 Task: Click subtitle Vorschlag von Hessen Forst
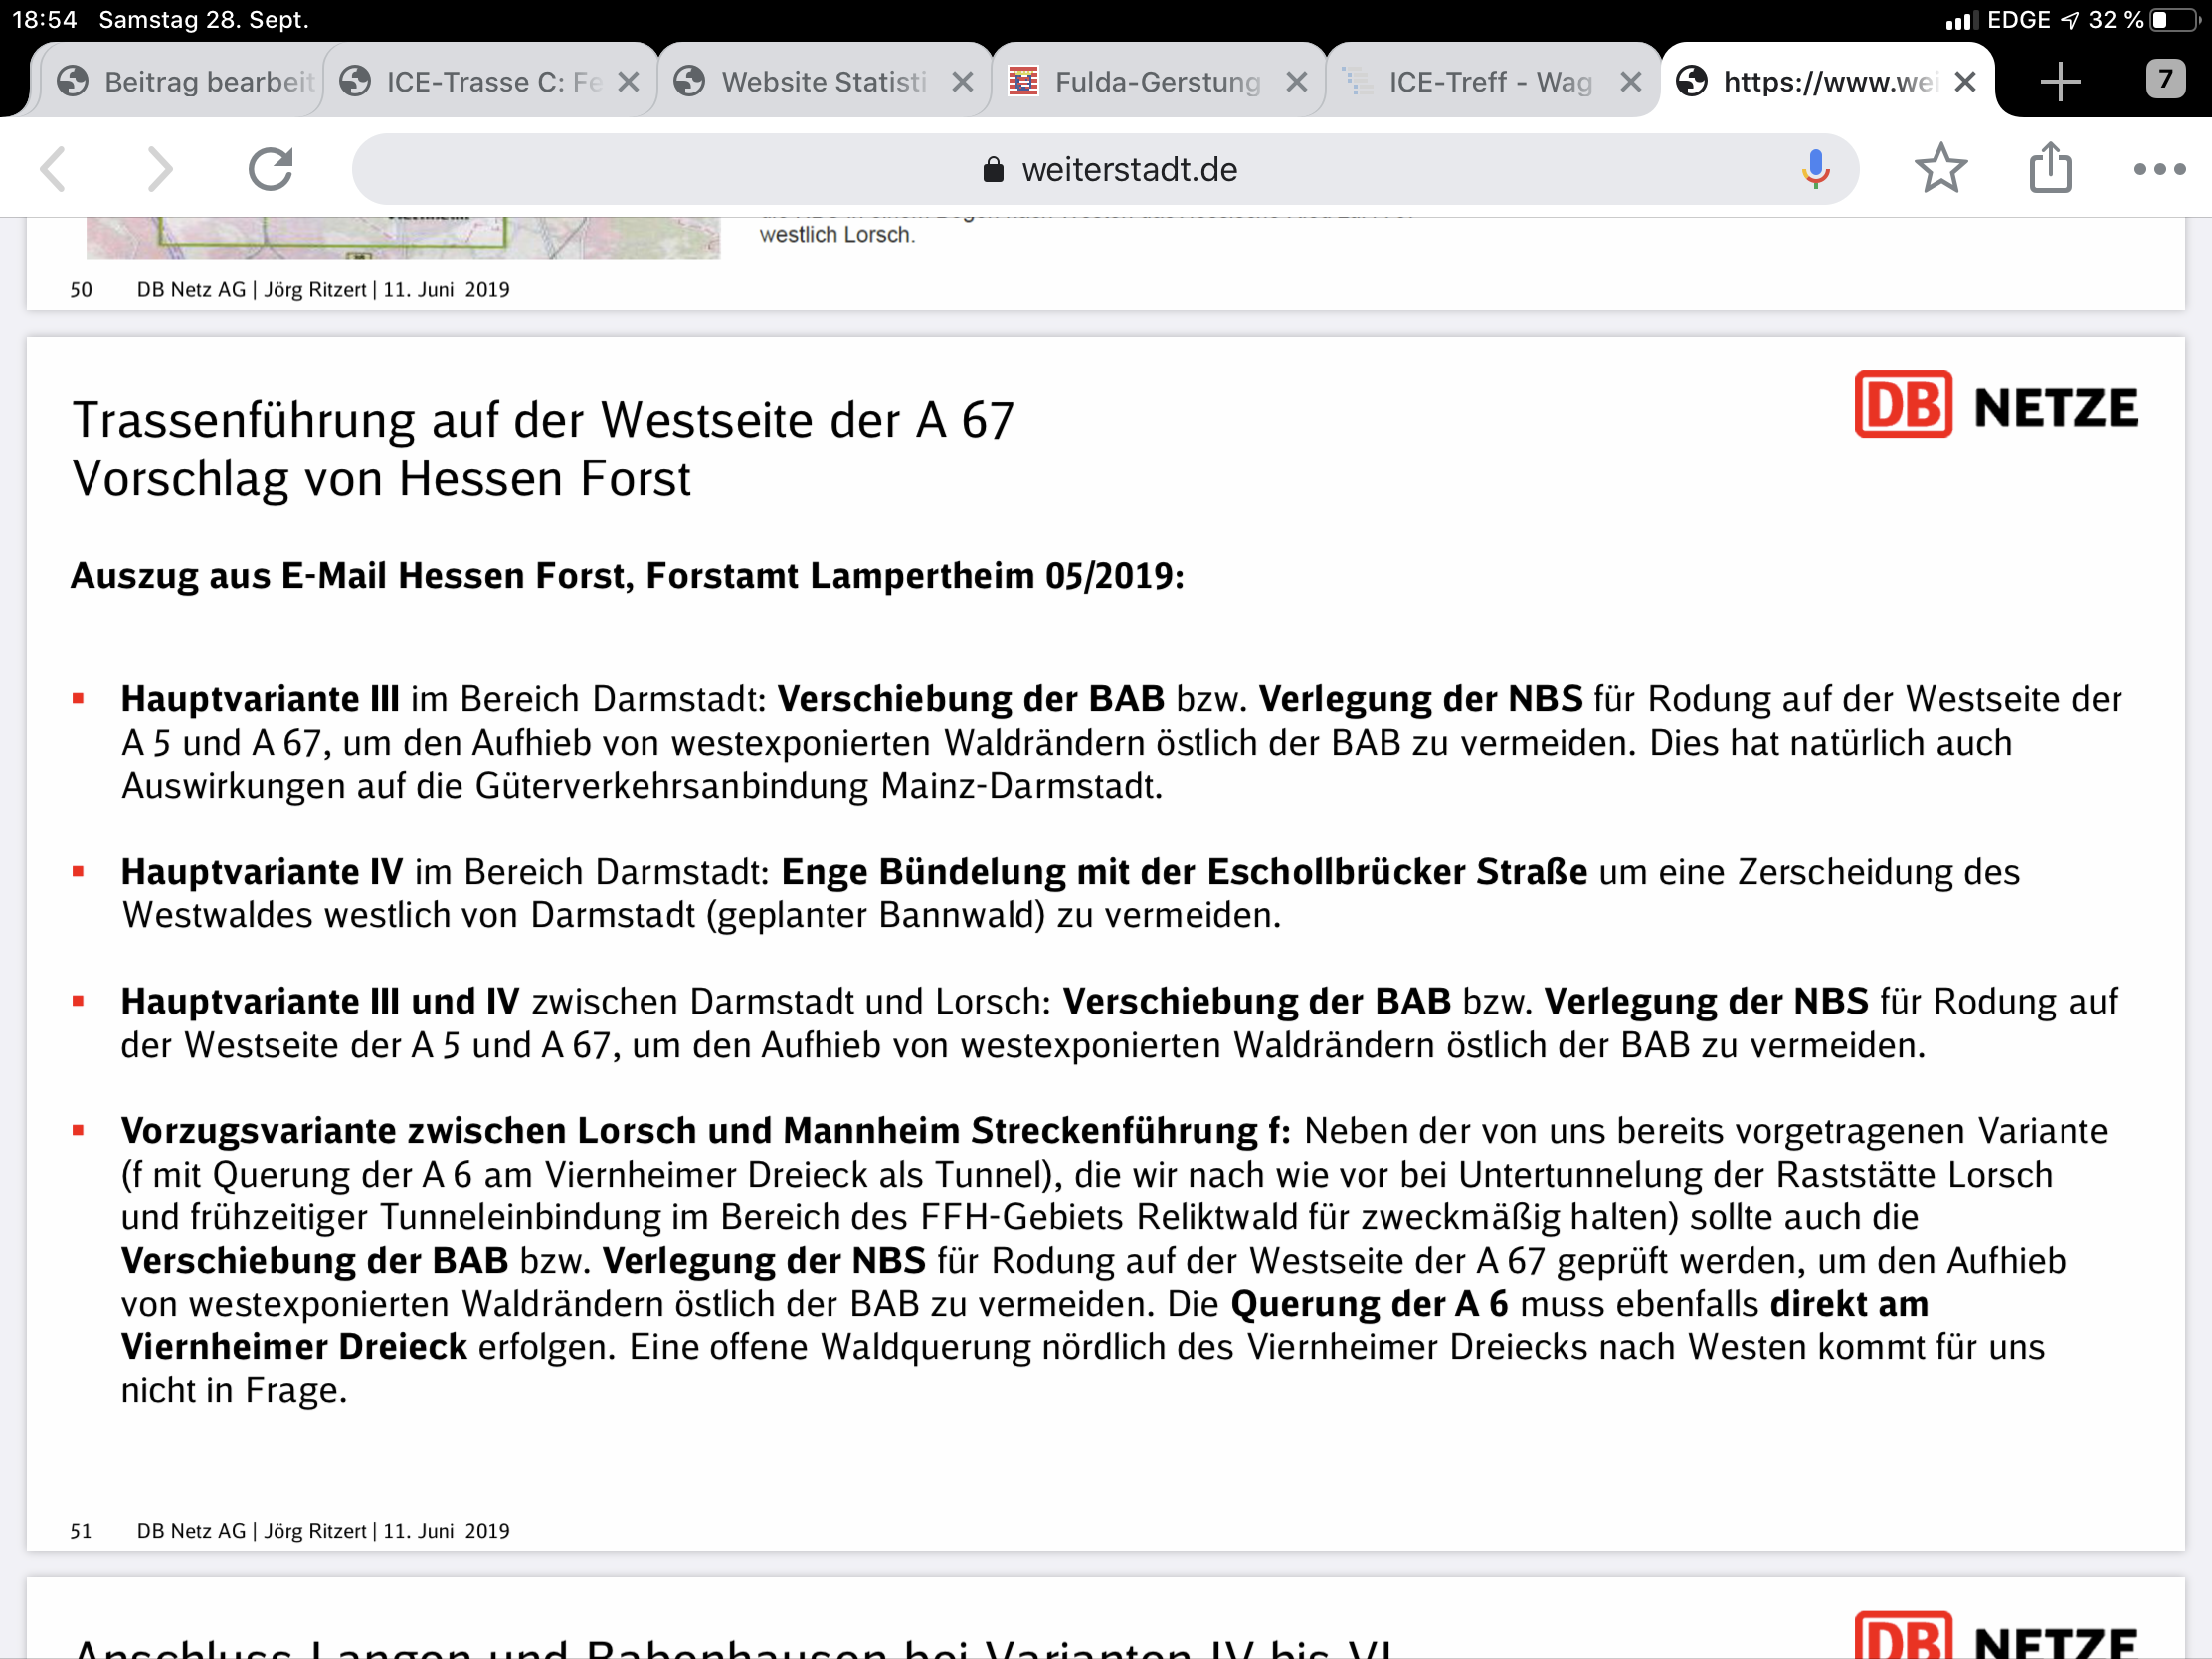click(x=381, y=479)
